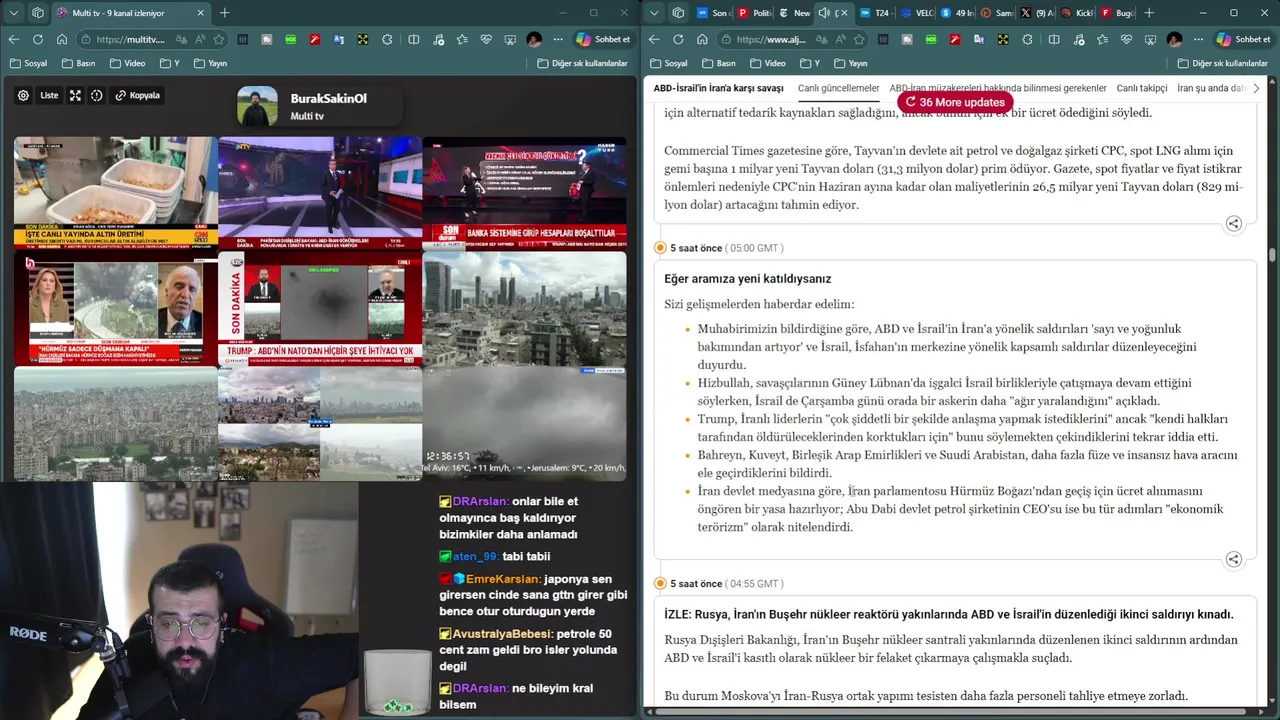Open a new tab in left browser
1280x720 pixels.
224,13
